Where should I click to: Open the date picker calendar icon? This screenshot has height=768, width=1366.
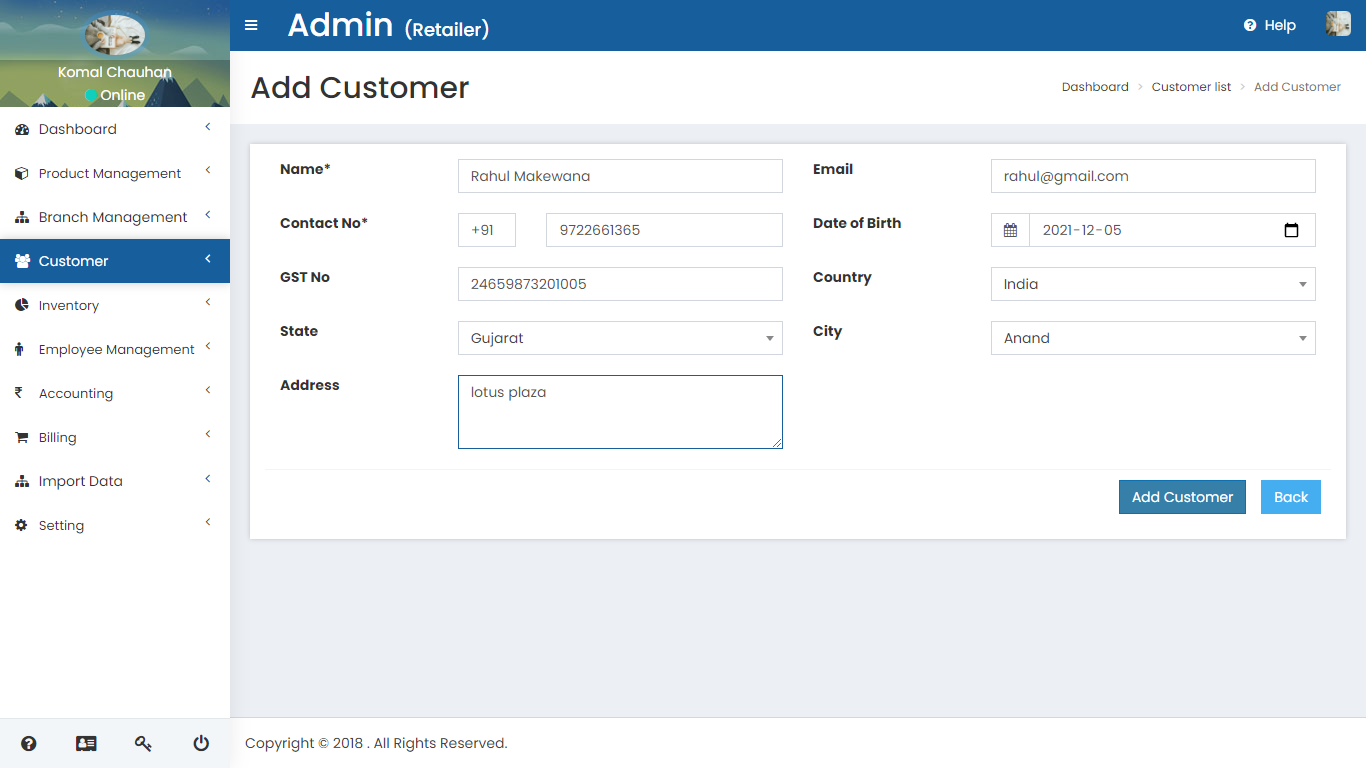coord(1291,230)
